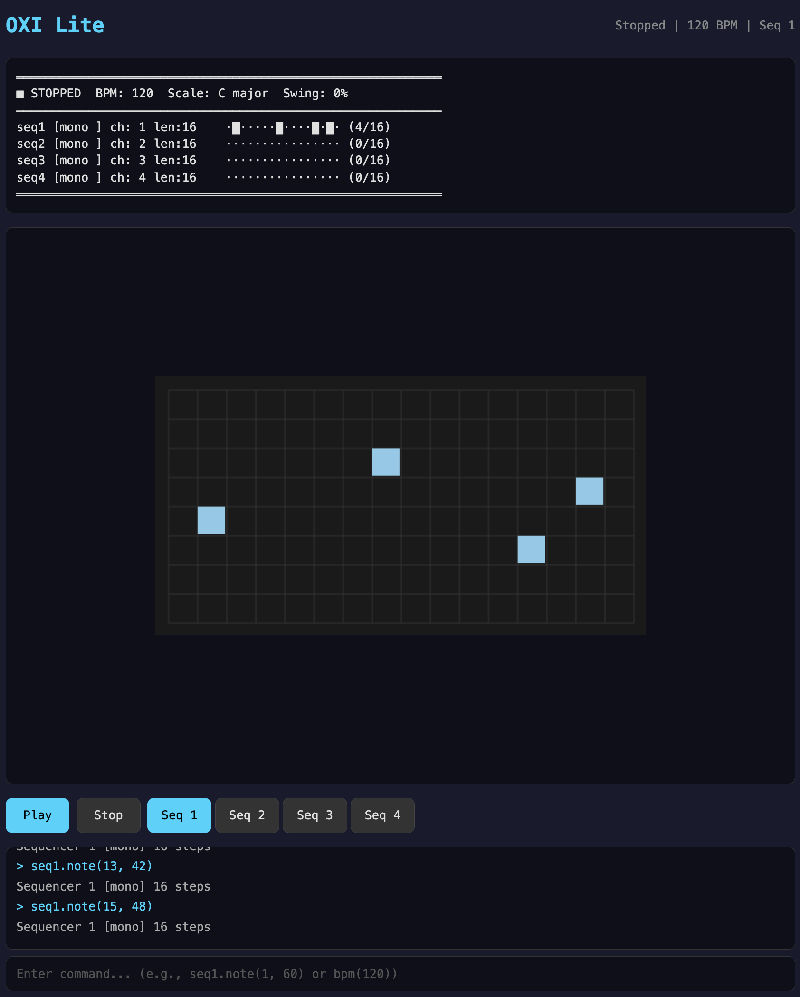
Task: Toggle off the lit note on step 2
Action: click(211, 520)
